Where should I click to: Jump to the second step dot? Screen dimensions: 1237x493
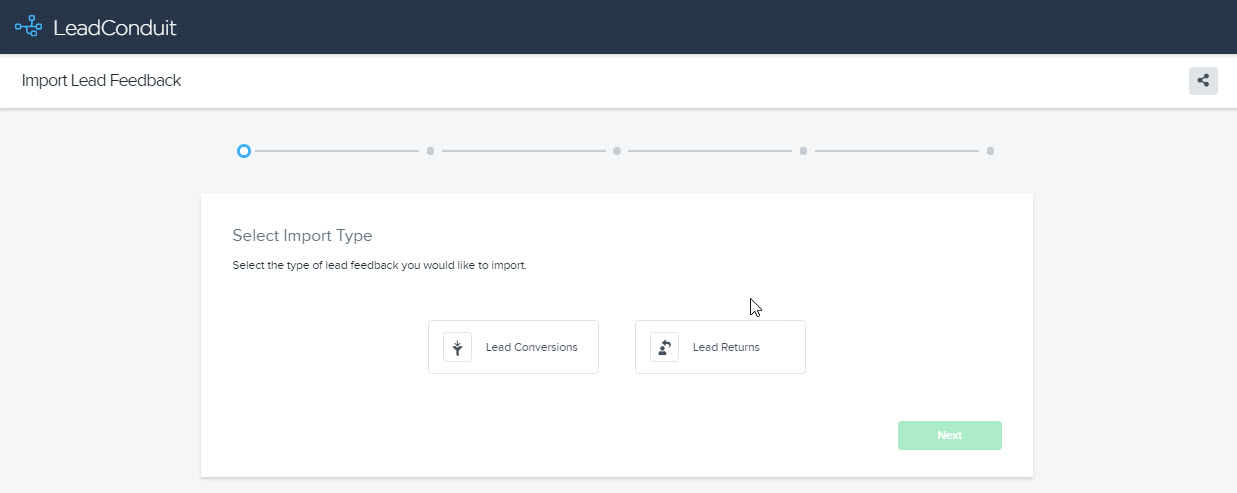coord(430,151)
